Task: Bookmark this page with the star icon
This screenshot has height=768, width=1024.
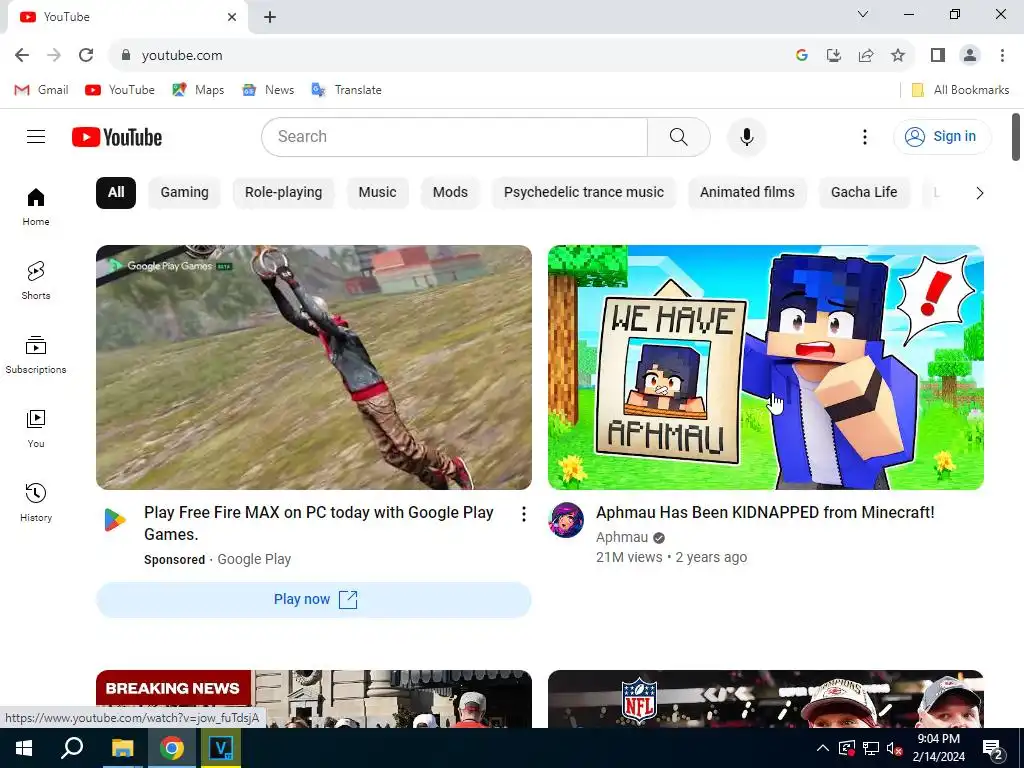Action: click(x=898, y=56)
